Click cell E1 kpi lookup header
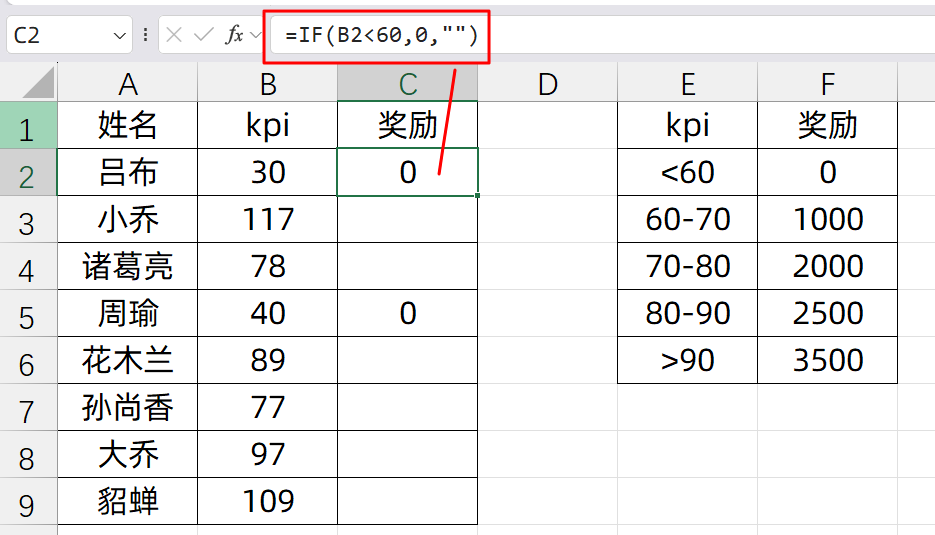The image size is (935, 535). click(688, 125)
